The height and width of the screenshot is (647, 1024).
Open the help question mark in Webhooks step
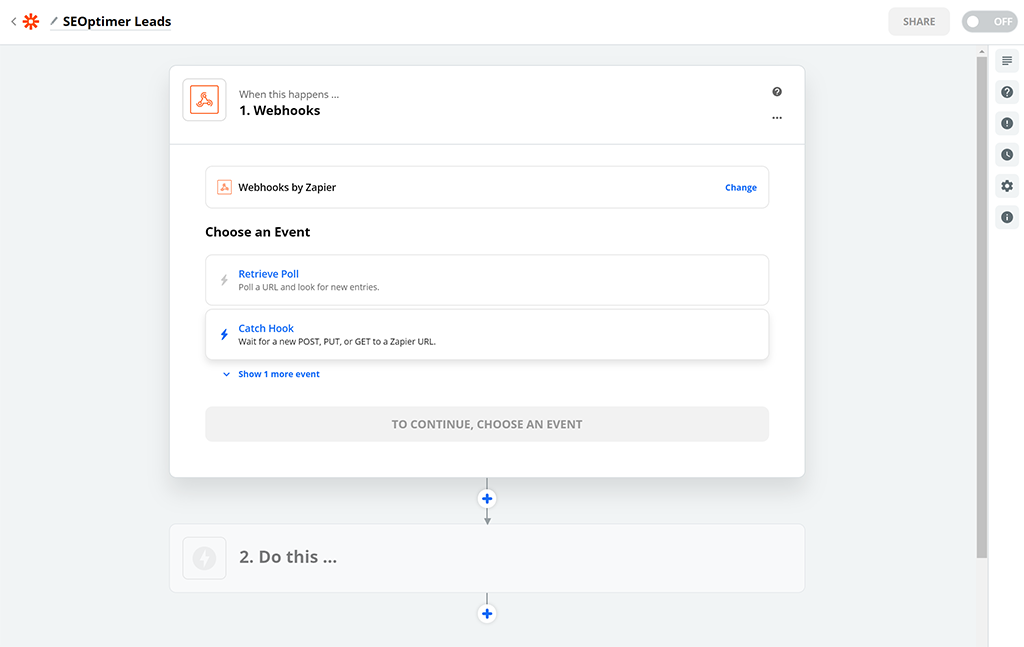[777, 92]
